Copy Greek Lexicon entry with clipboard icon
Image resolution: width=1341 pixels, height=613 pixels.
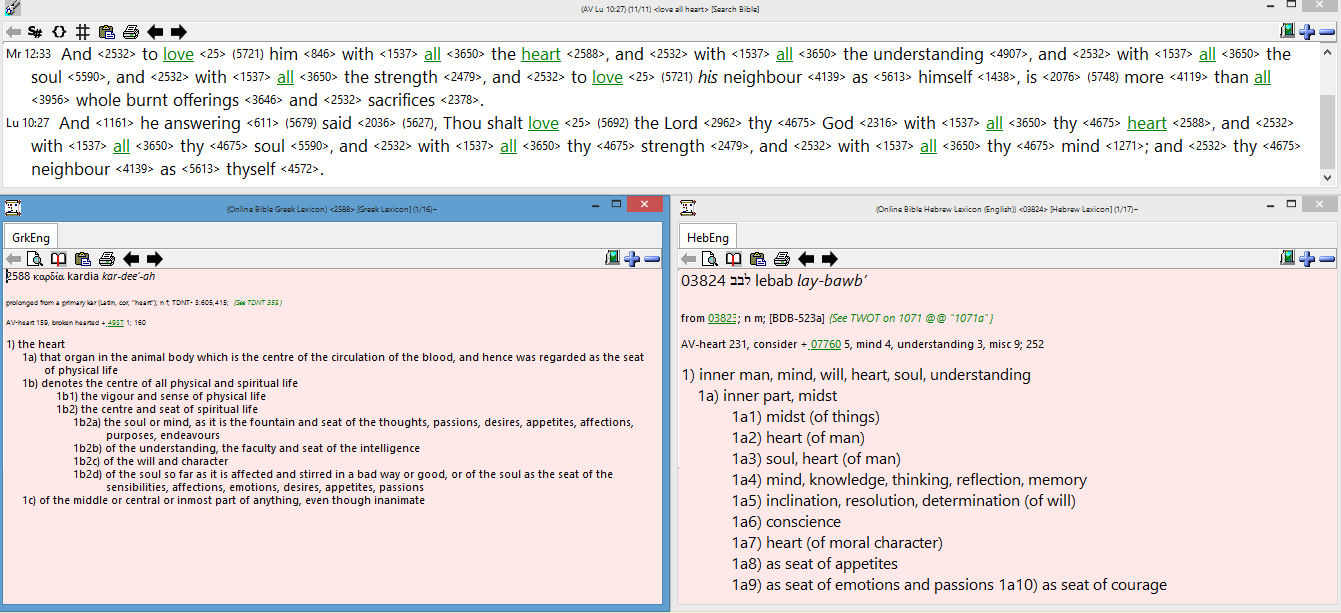(83, 259)
